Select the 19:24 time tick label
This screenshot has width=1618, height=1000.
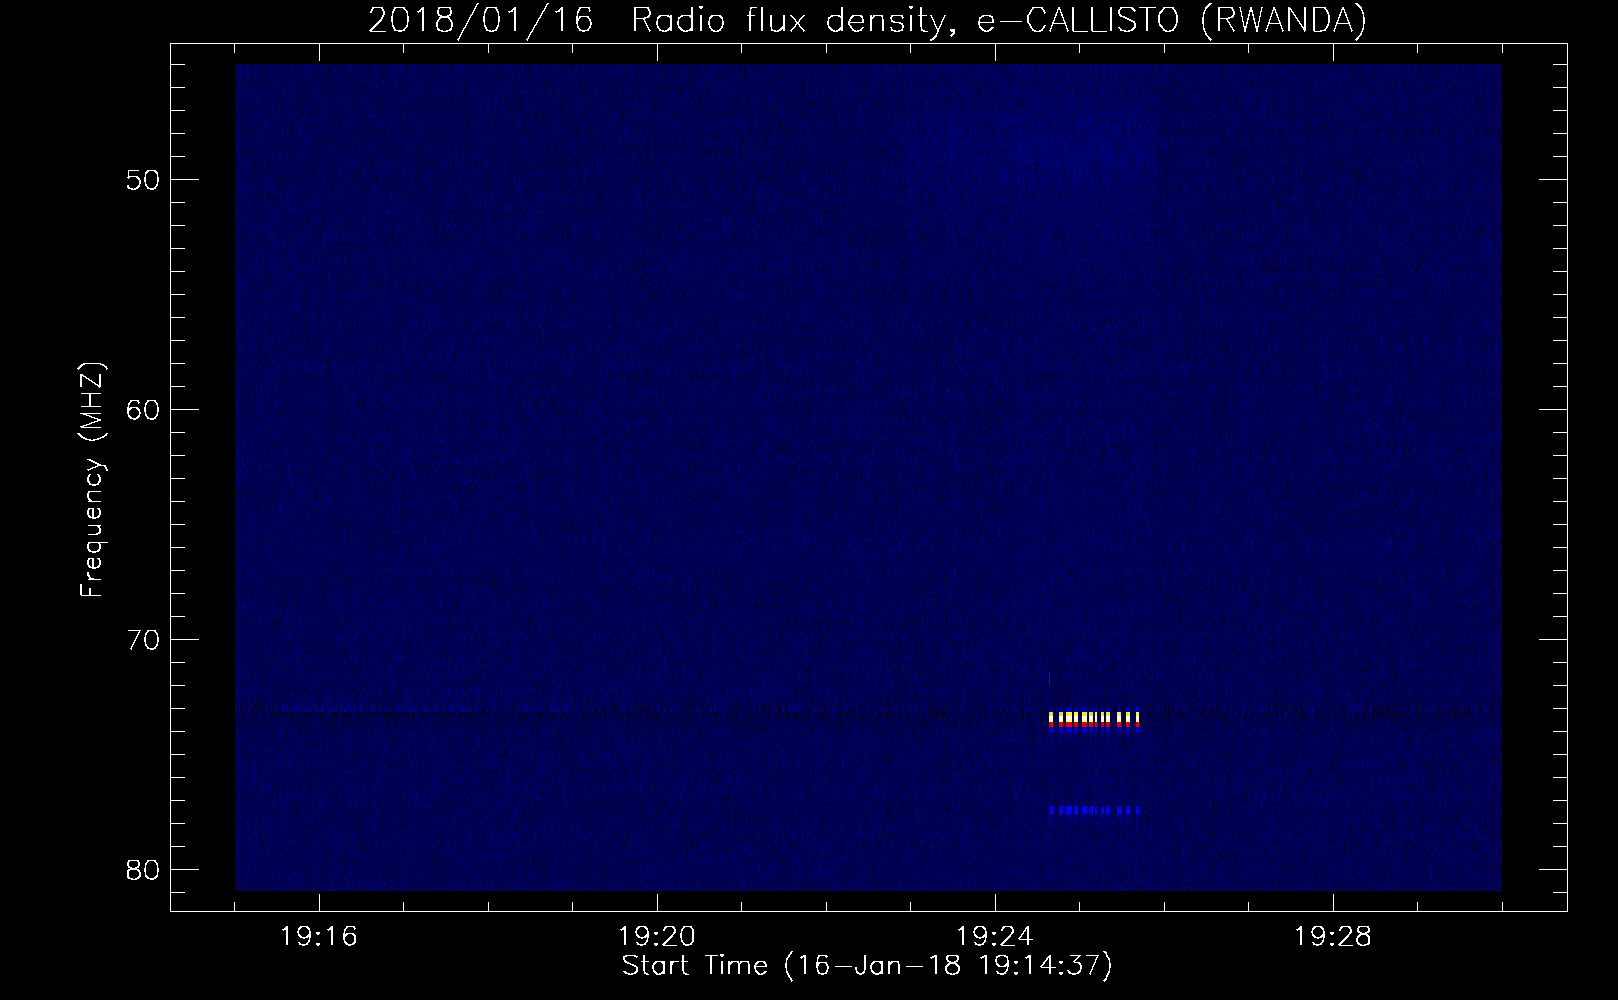[995, 937]
